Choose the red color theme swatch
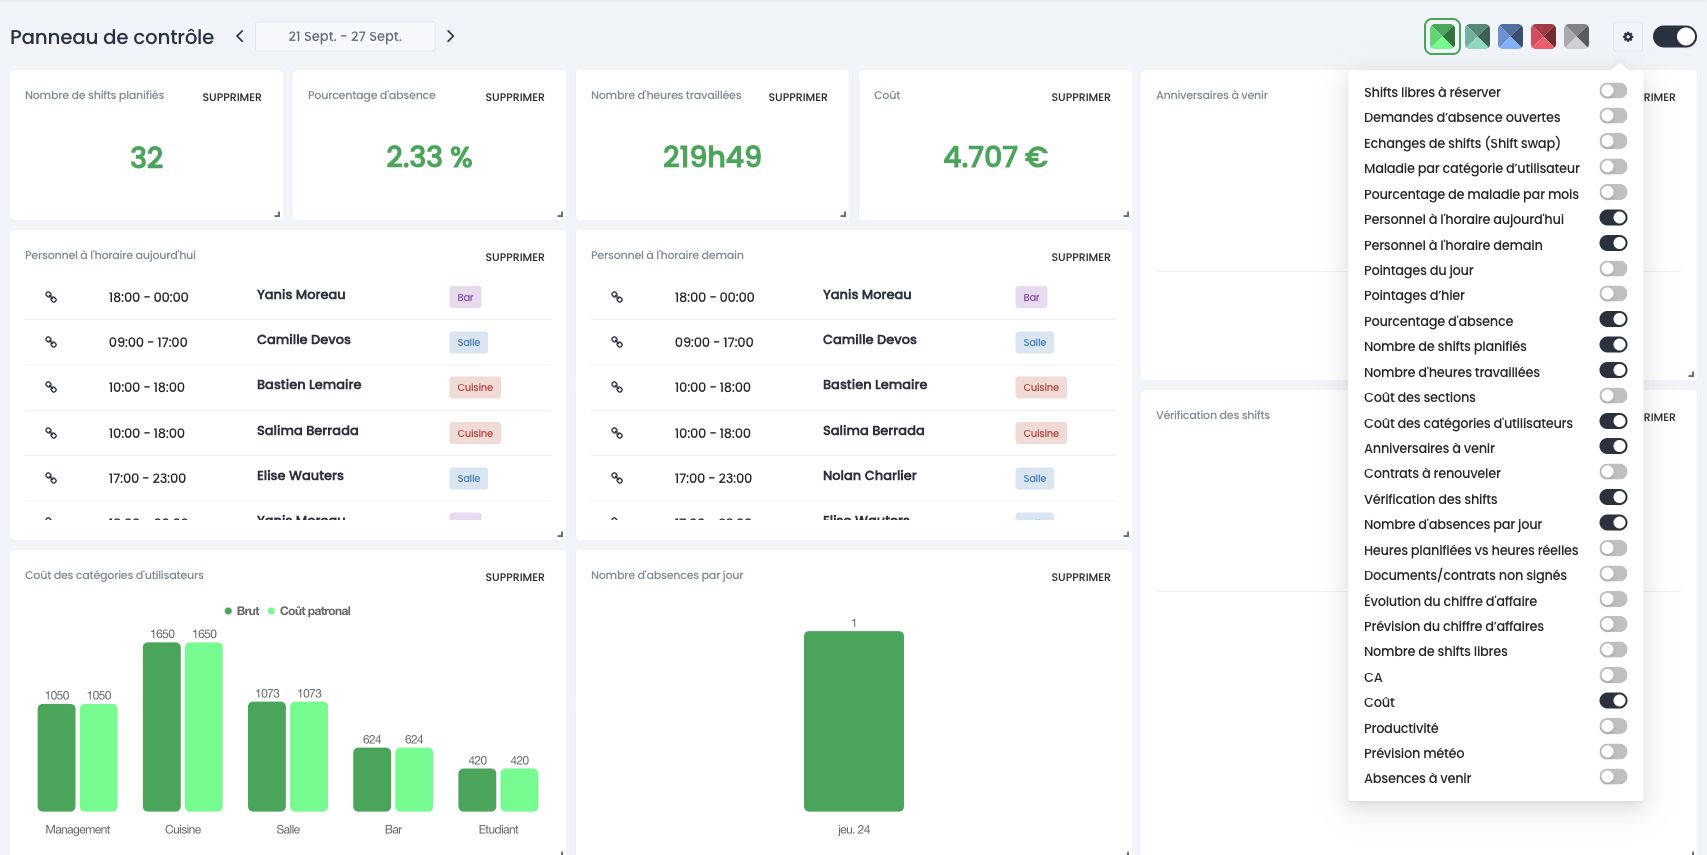The height and width of the screenshot is (855, 1707). (x=1543, y=37)
